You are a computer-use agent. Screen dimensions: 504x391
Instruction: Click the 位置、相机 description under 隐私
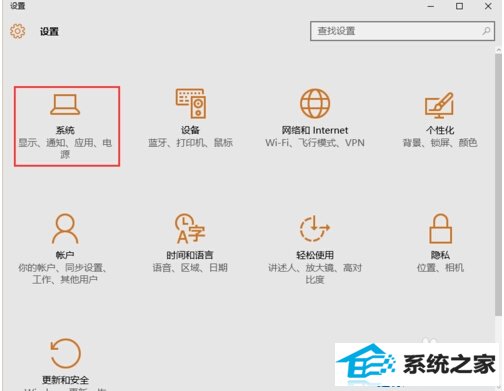coord(440,268)
